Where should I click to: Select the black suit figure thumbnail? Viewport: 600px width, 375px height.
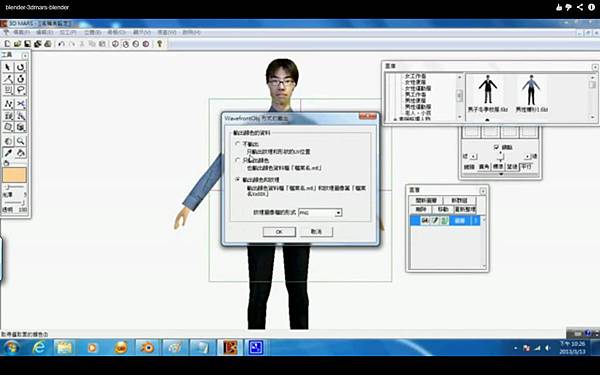[x=487, y=90]
